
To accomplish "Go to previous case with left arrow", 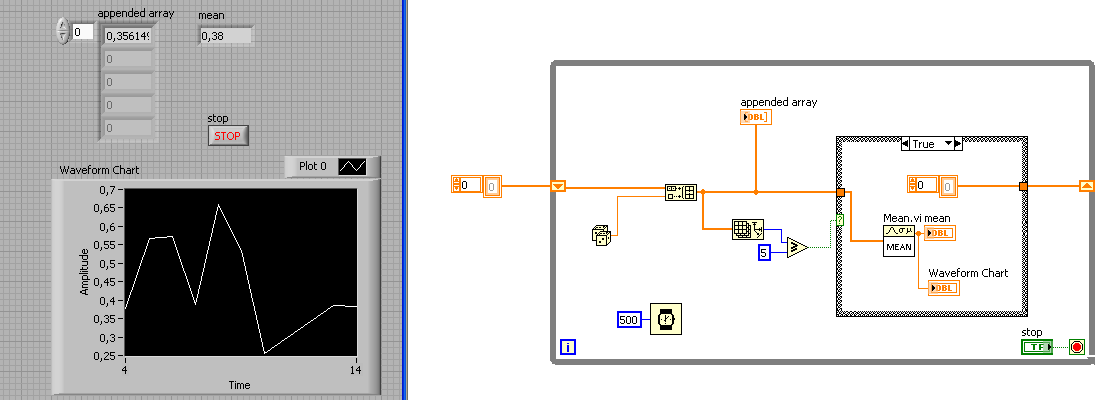I will click(906, 144).
